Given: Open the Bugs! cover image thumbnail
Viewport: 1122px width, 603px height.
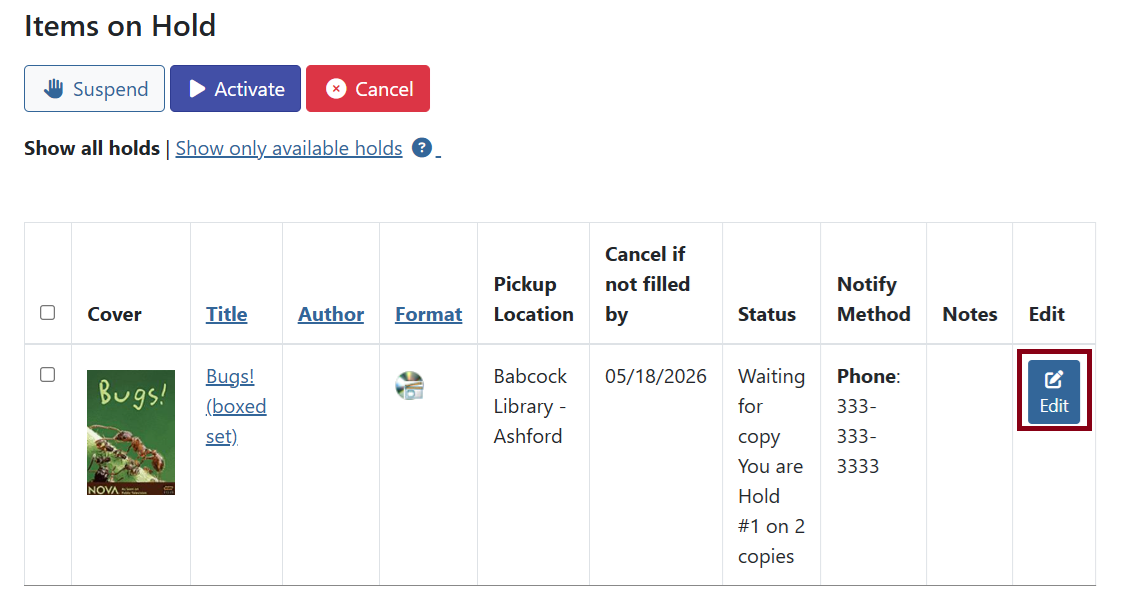Looking at the screenshot, I should click(131, 432).
